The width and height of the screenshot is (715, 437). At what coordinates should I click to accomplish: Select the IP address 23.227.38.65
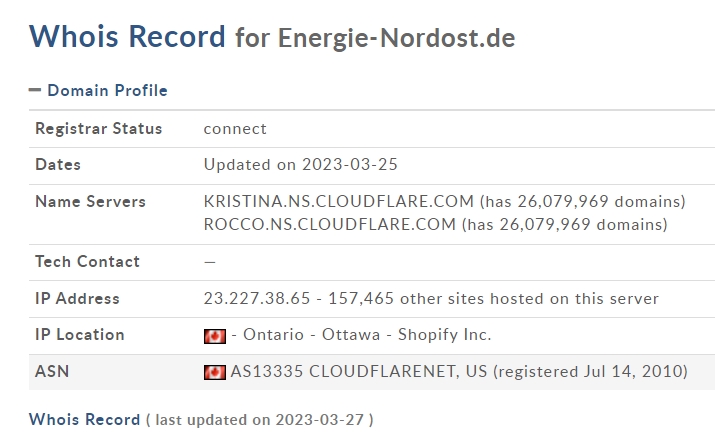pos(257,298)
